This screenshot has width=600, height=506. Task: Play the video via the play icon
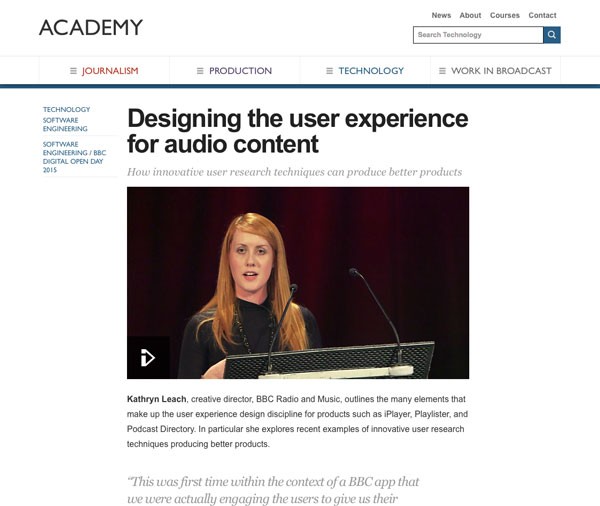coord(148,357)
